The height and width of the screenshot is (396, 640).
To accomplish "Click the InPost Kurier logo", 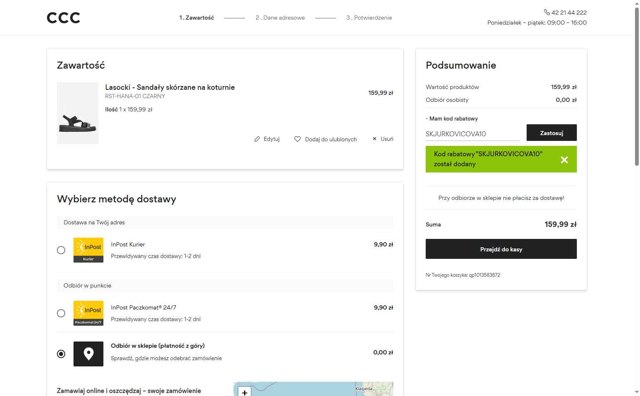I will click(88, 250).
